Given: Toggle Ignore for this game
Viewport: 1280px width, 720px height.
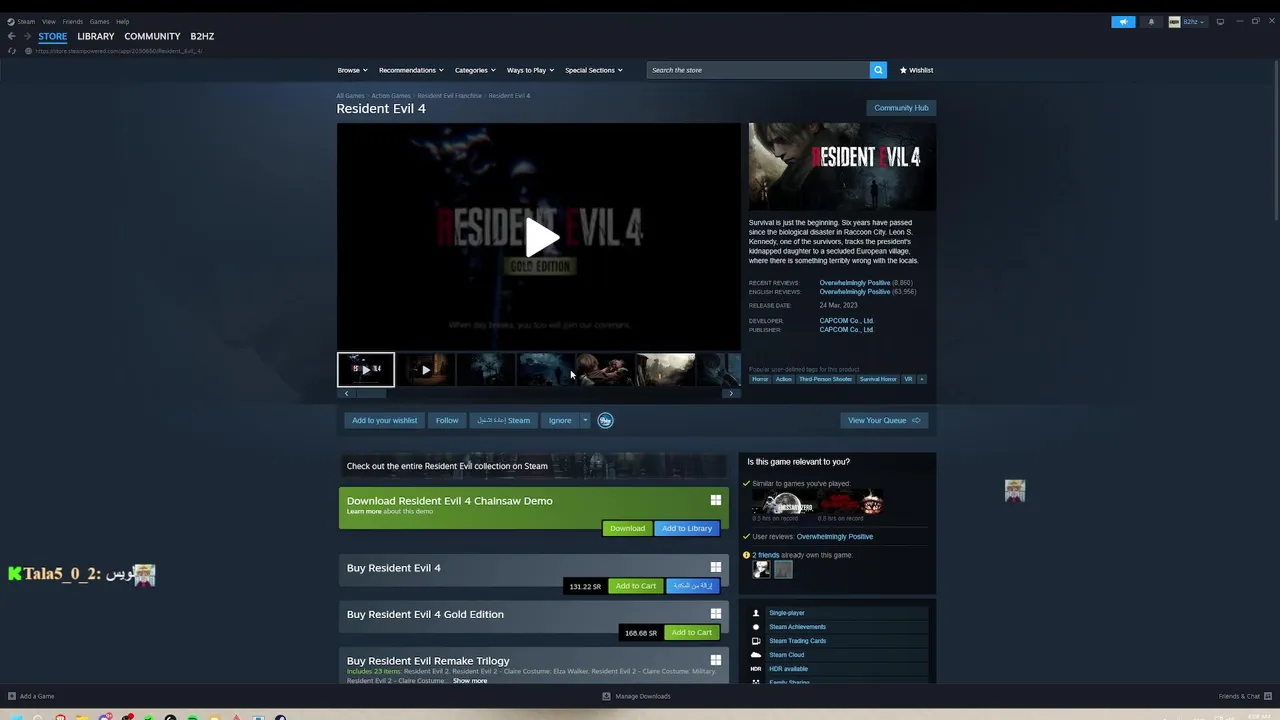Looking at the screenshot, I should click(560, 420).
